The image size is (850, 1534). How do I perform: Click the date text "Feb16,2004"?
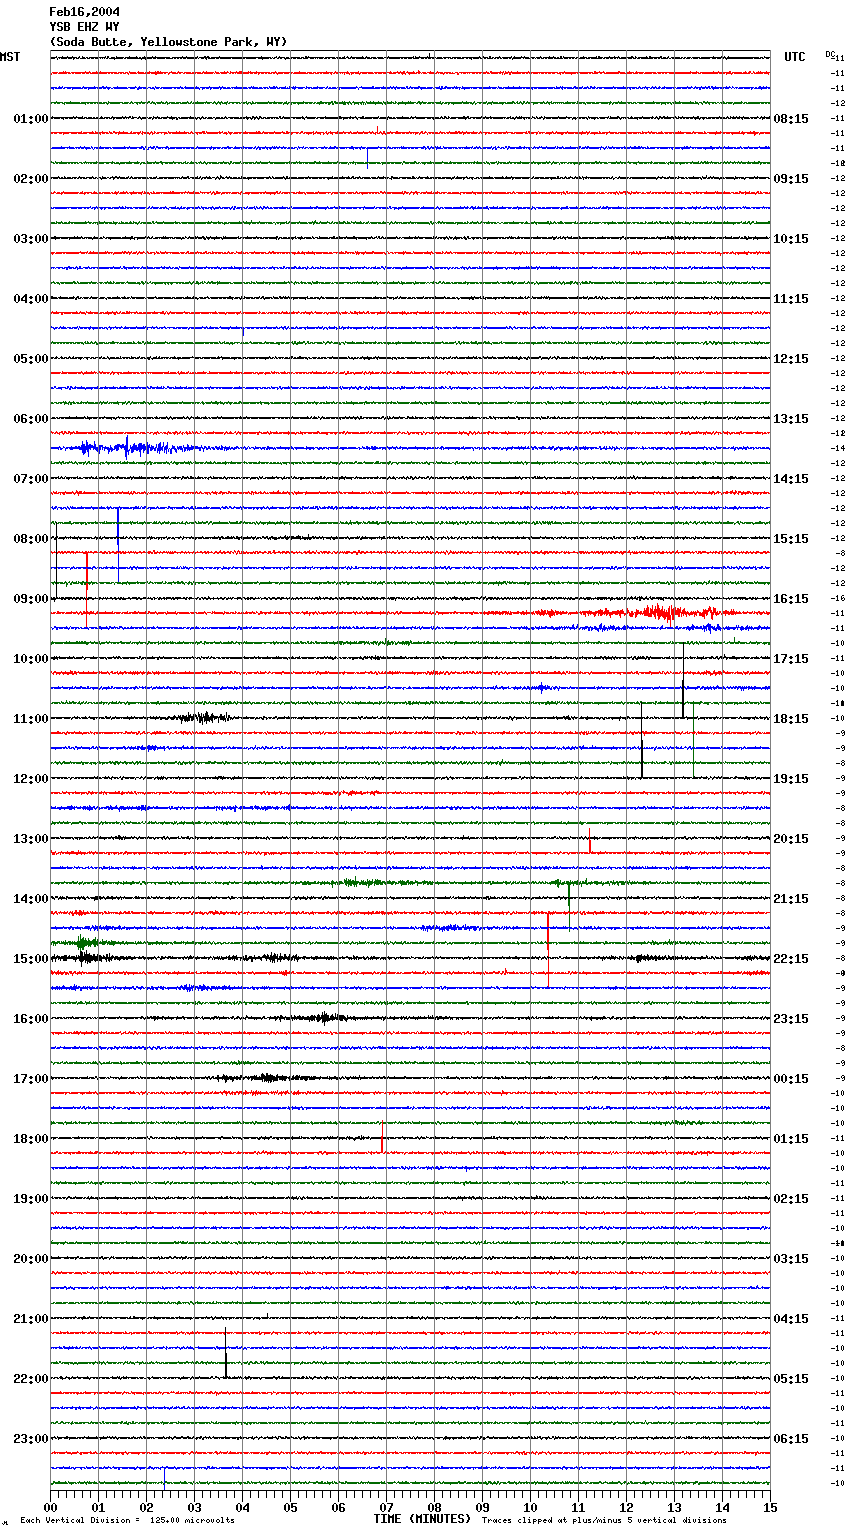coord(84,12)
